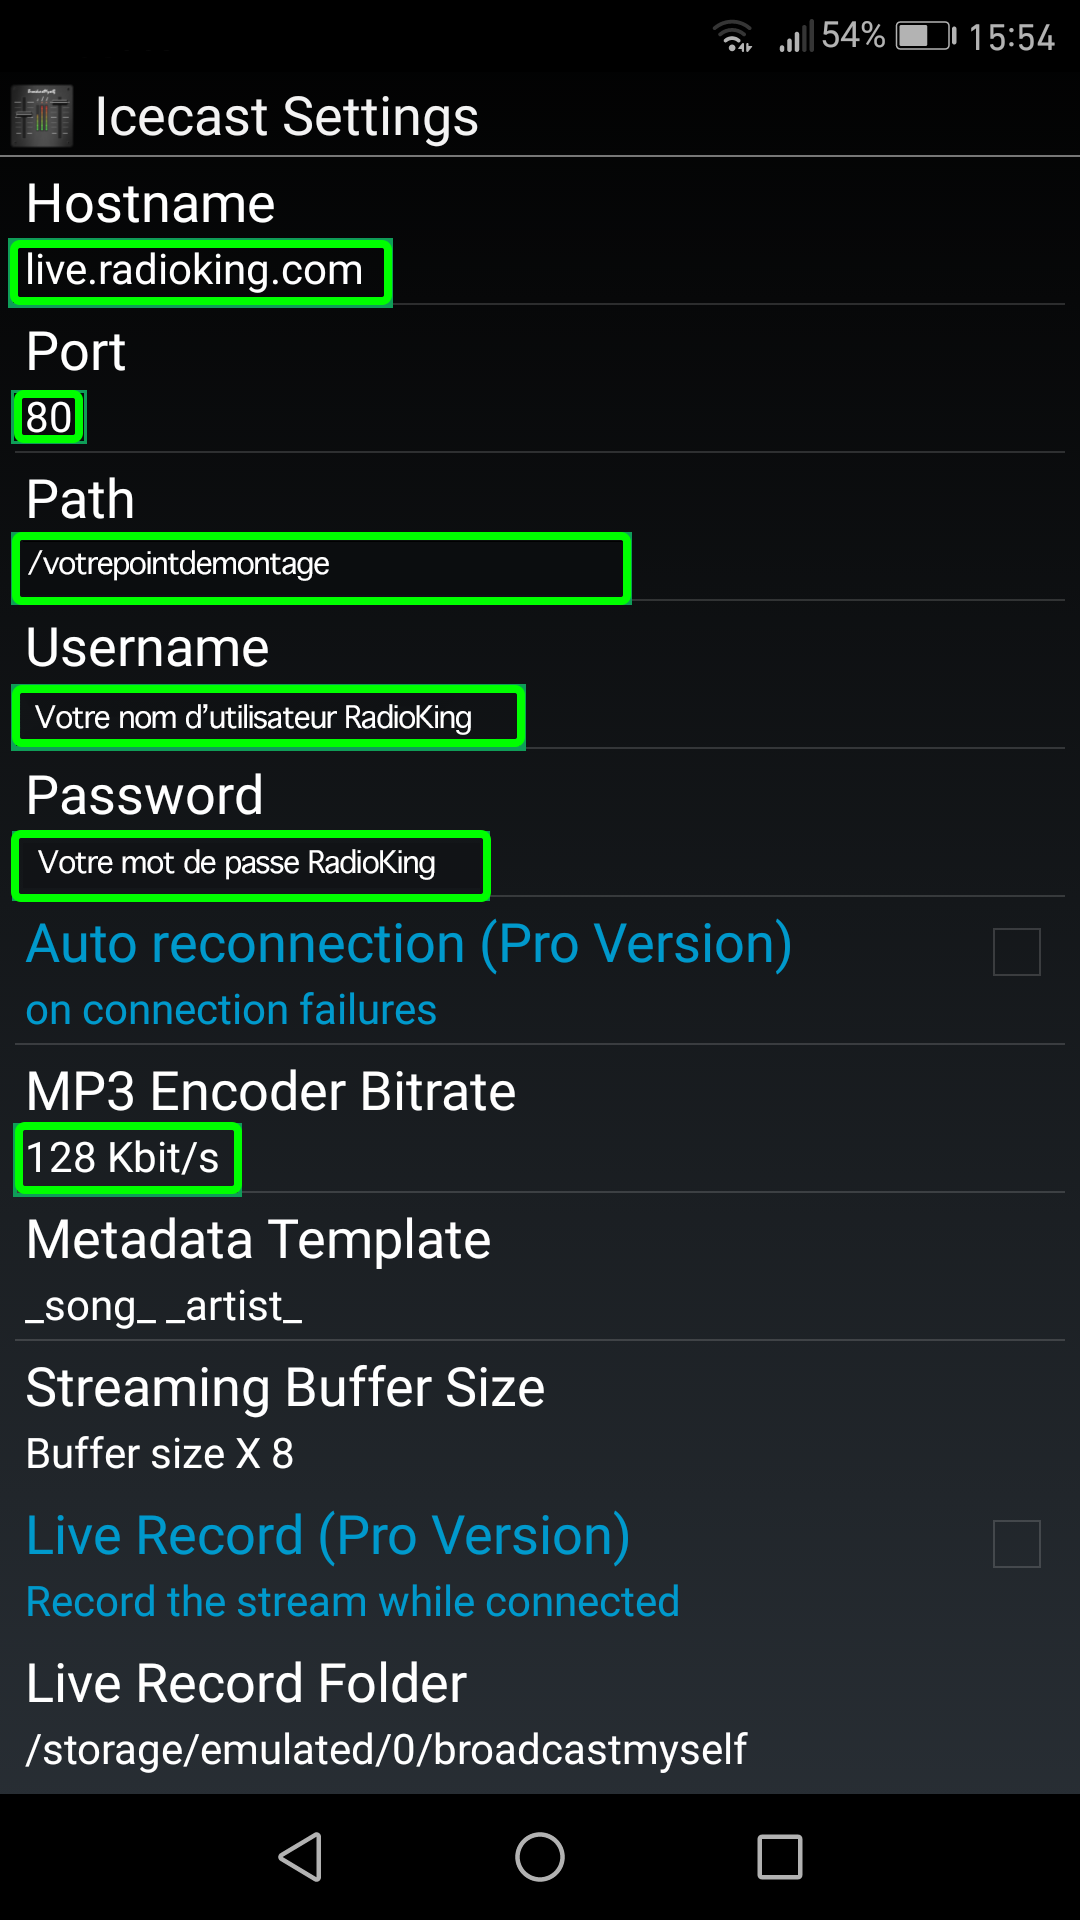Open recent apps with square button
Image resolution: width=1080 pixels, height=1920 pixels.
780,1857
